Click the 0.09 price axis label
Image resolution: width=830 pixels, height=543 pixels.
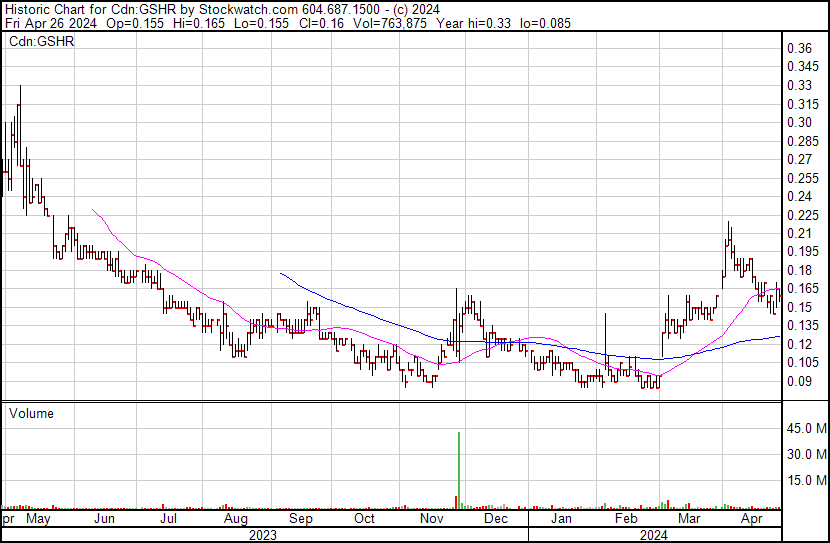point(799,381)
